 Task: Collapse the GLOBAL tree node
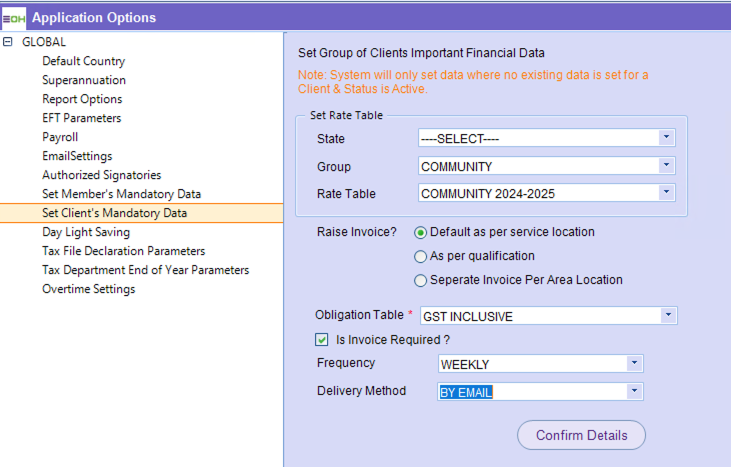[8, 42]
